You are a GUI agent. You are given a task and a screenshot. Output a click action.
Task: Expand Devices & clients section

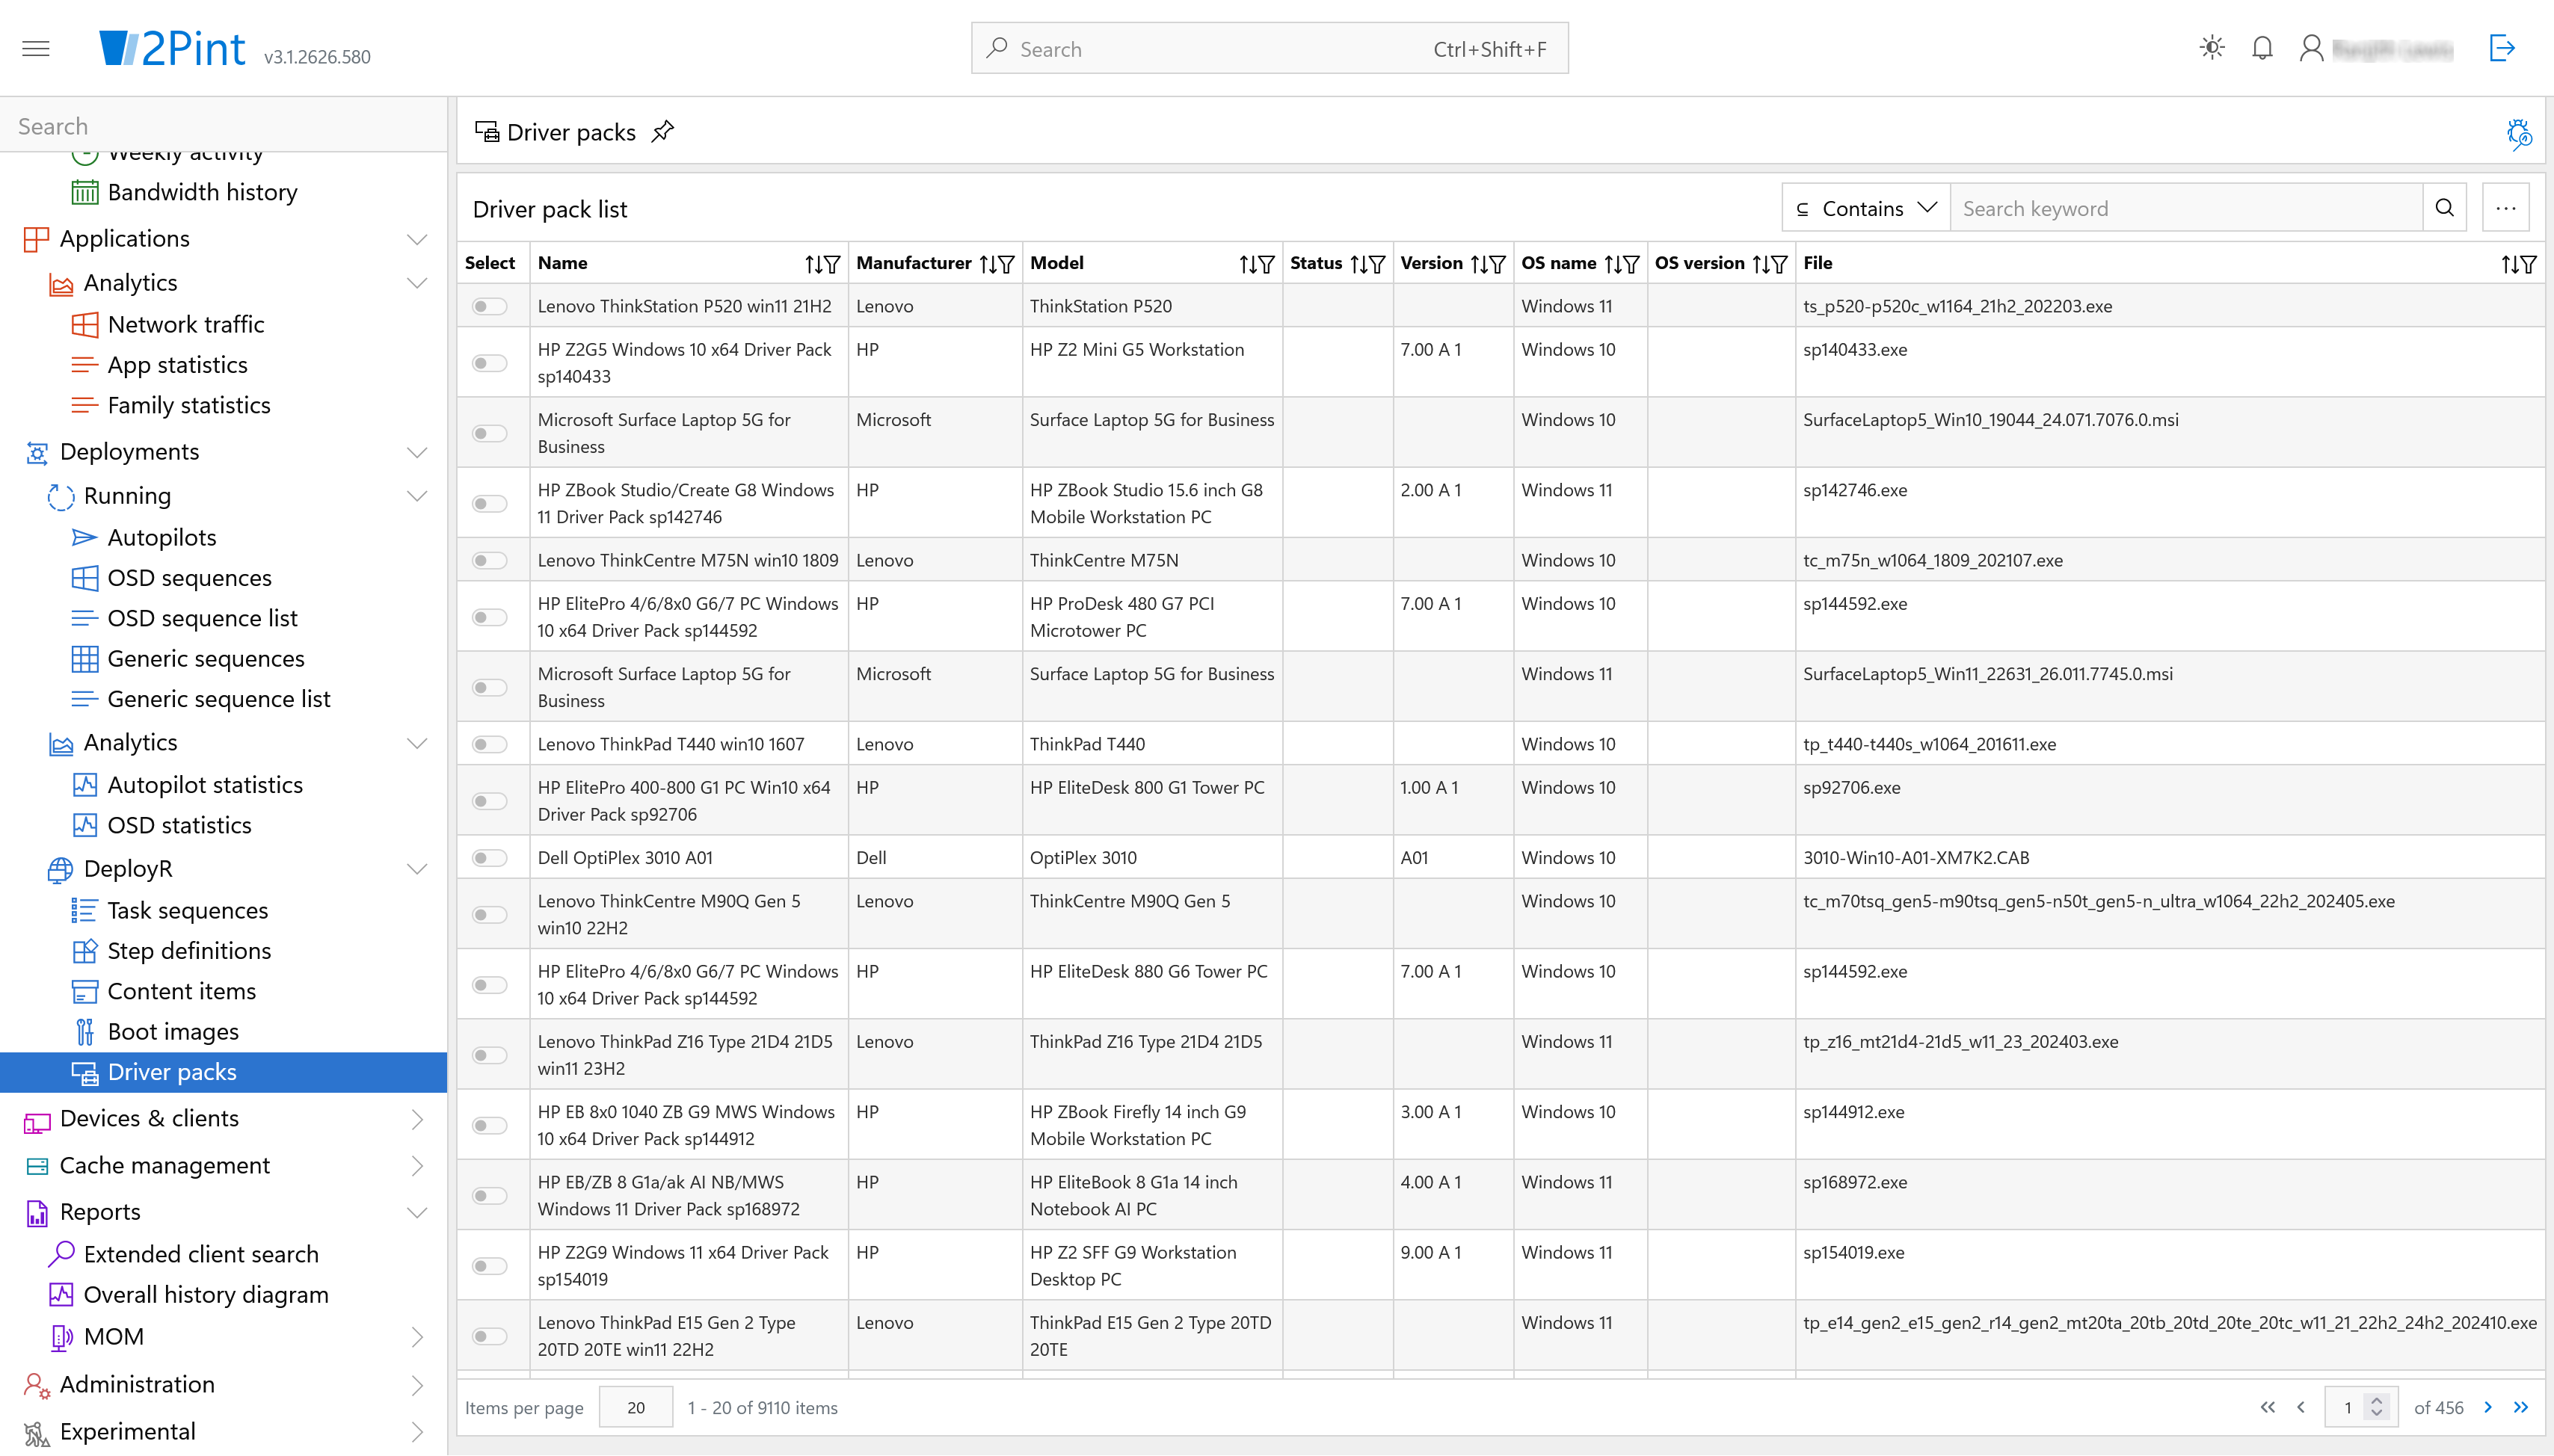[x=417, y=1119]
